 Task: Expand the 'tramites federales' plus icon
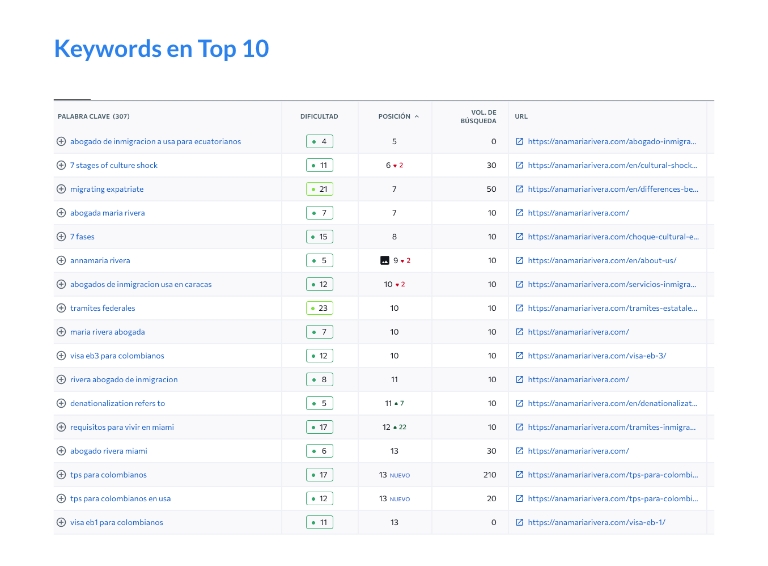coord(61,308)
